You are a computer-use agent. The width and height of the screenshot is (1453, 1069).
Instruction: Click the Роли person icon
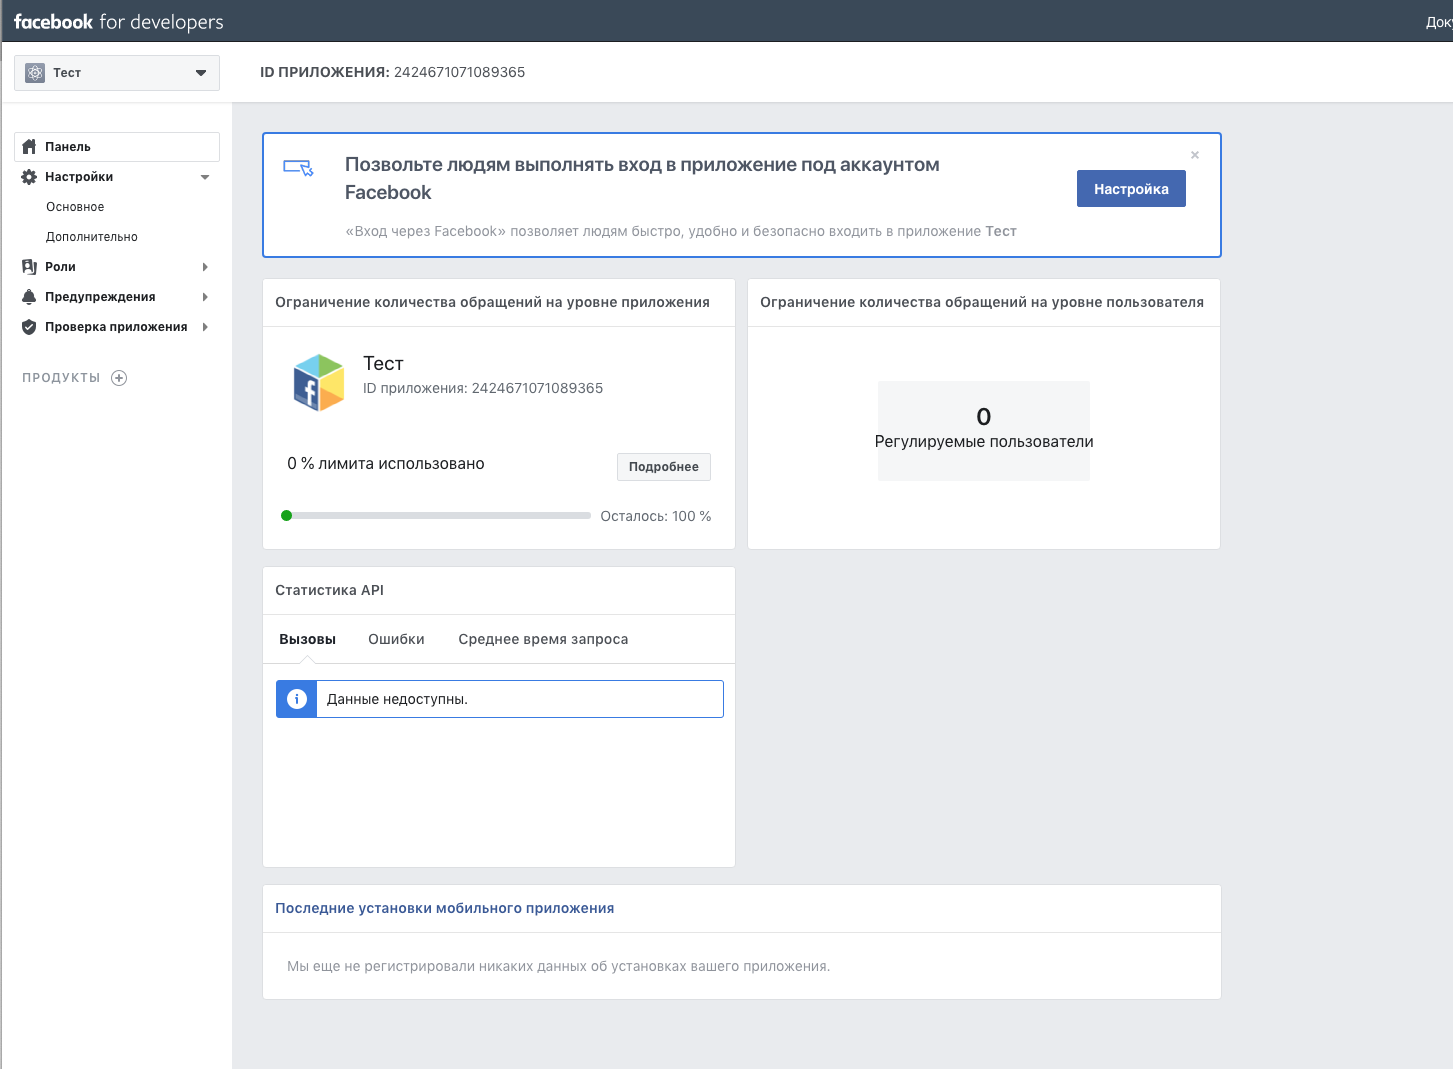click(29, 267)
